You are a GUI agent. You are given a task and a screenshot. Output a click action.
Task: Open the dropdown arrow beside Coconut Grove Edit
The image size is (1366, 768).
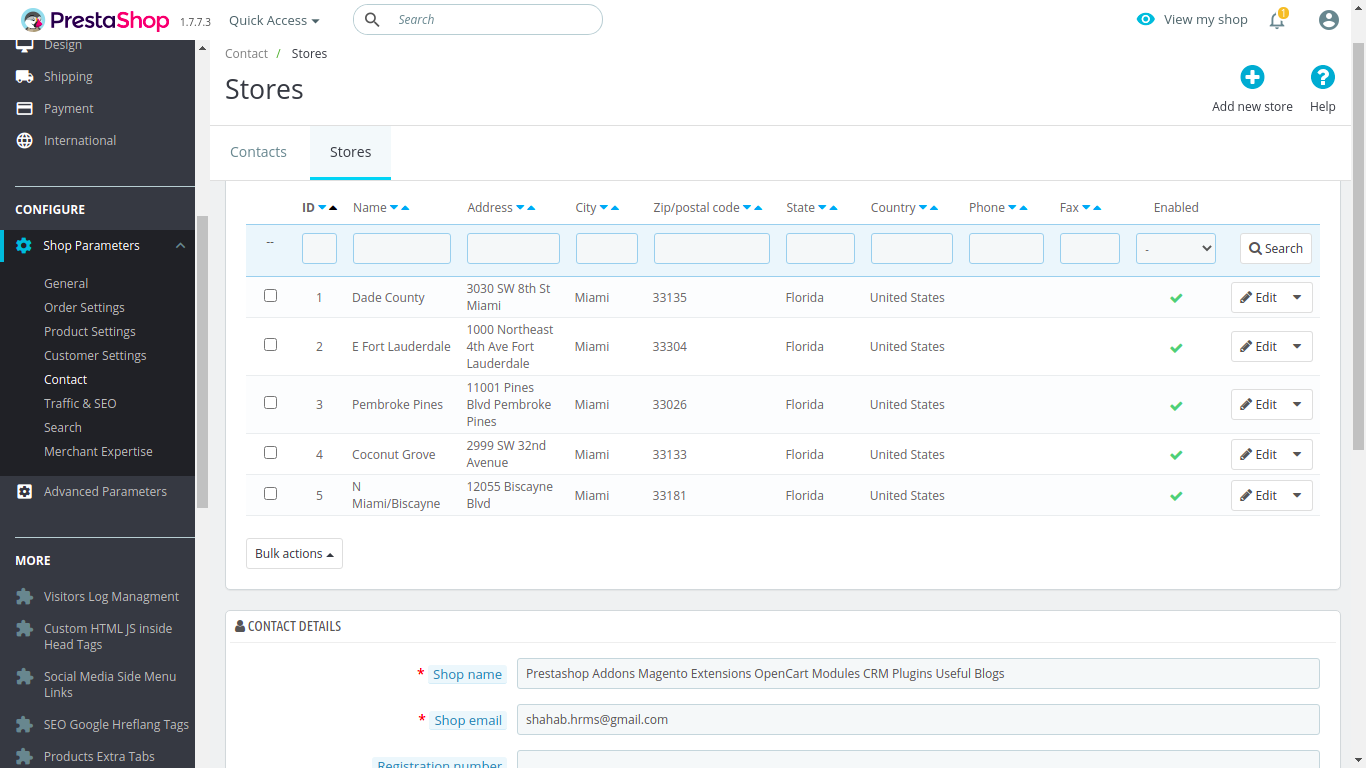(x=1297, y=454)
